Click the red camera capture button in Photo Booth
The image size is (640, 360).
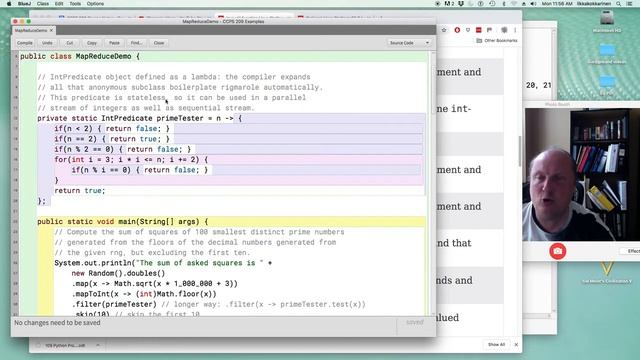point(558,251)
